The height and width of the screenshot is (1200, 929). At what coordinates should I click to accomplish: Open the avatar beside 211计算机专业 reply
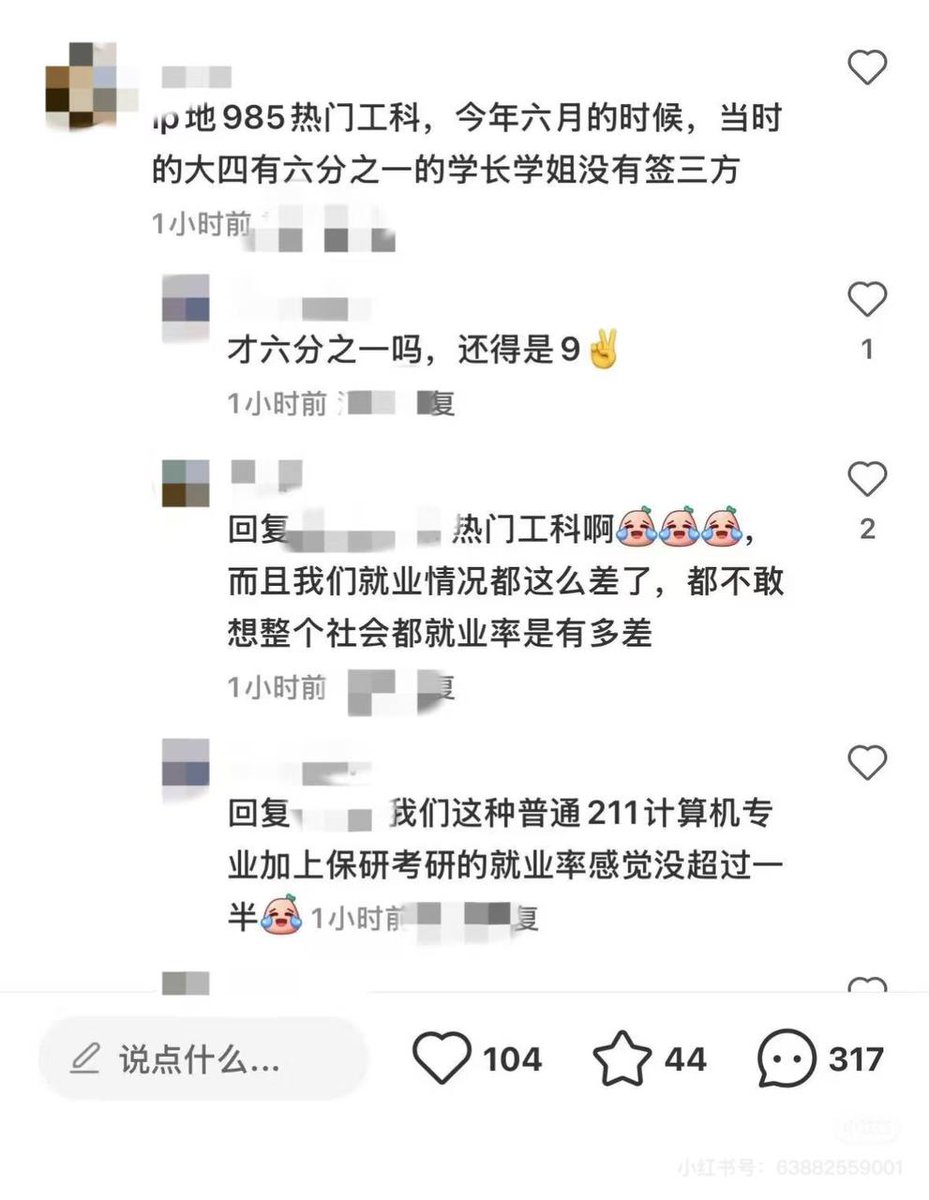(x=186, y=763)
